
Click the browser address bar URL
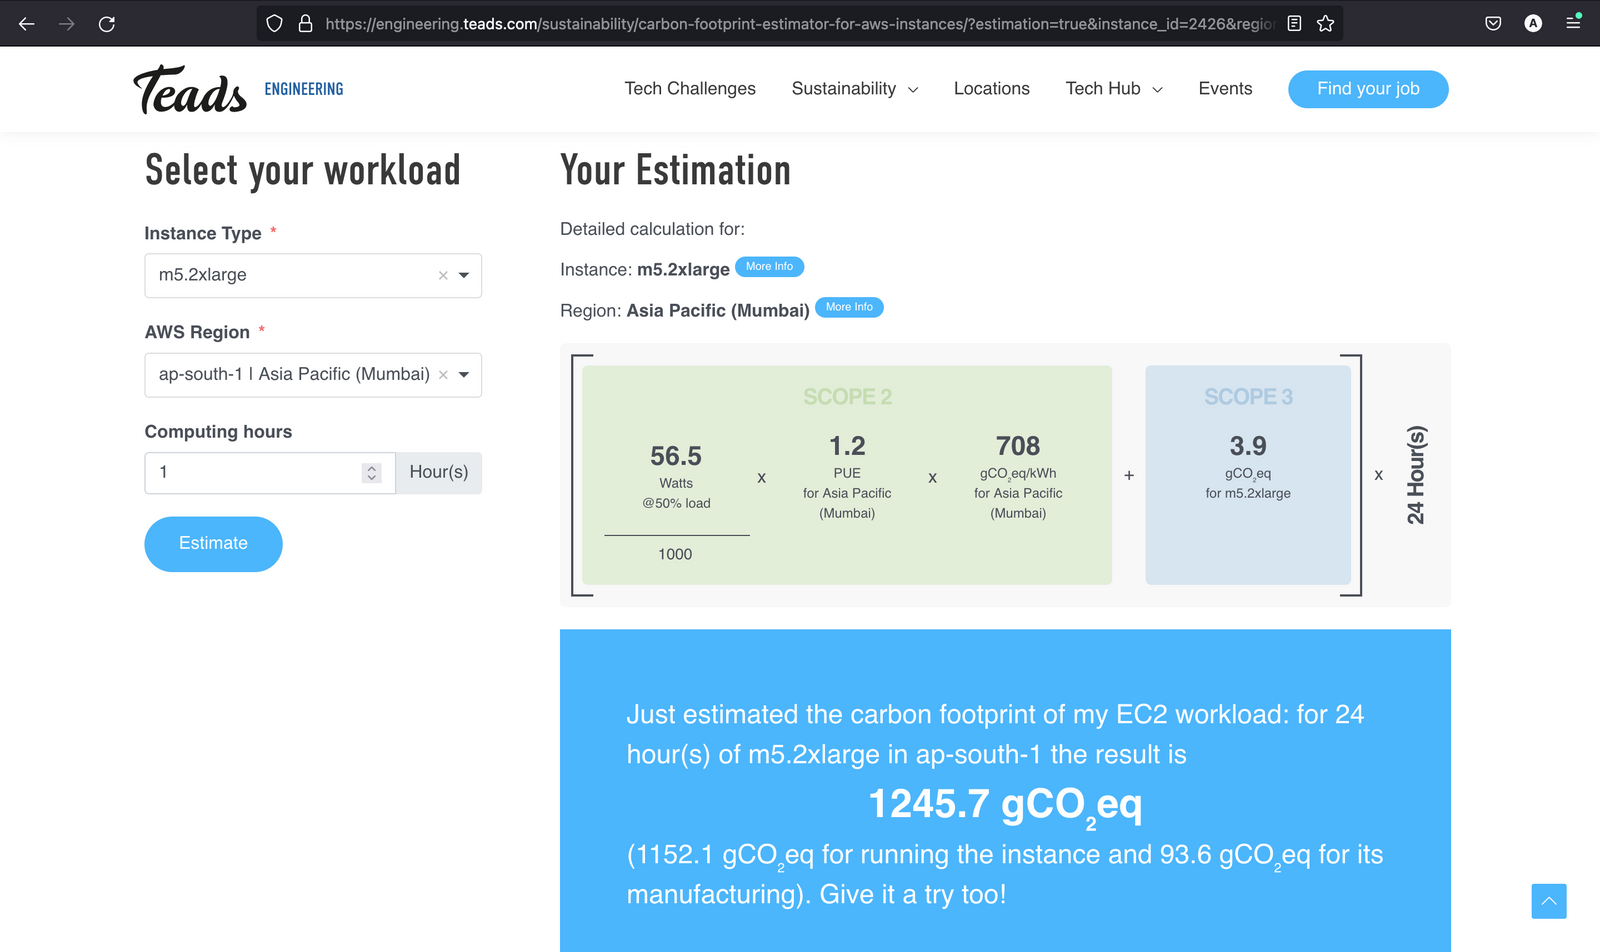[x=800, y=23]
